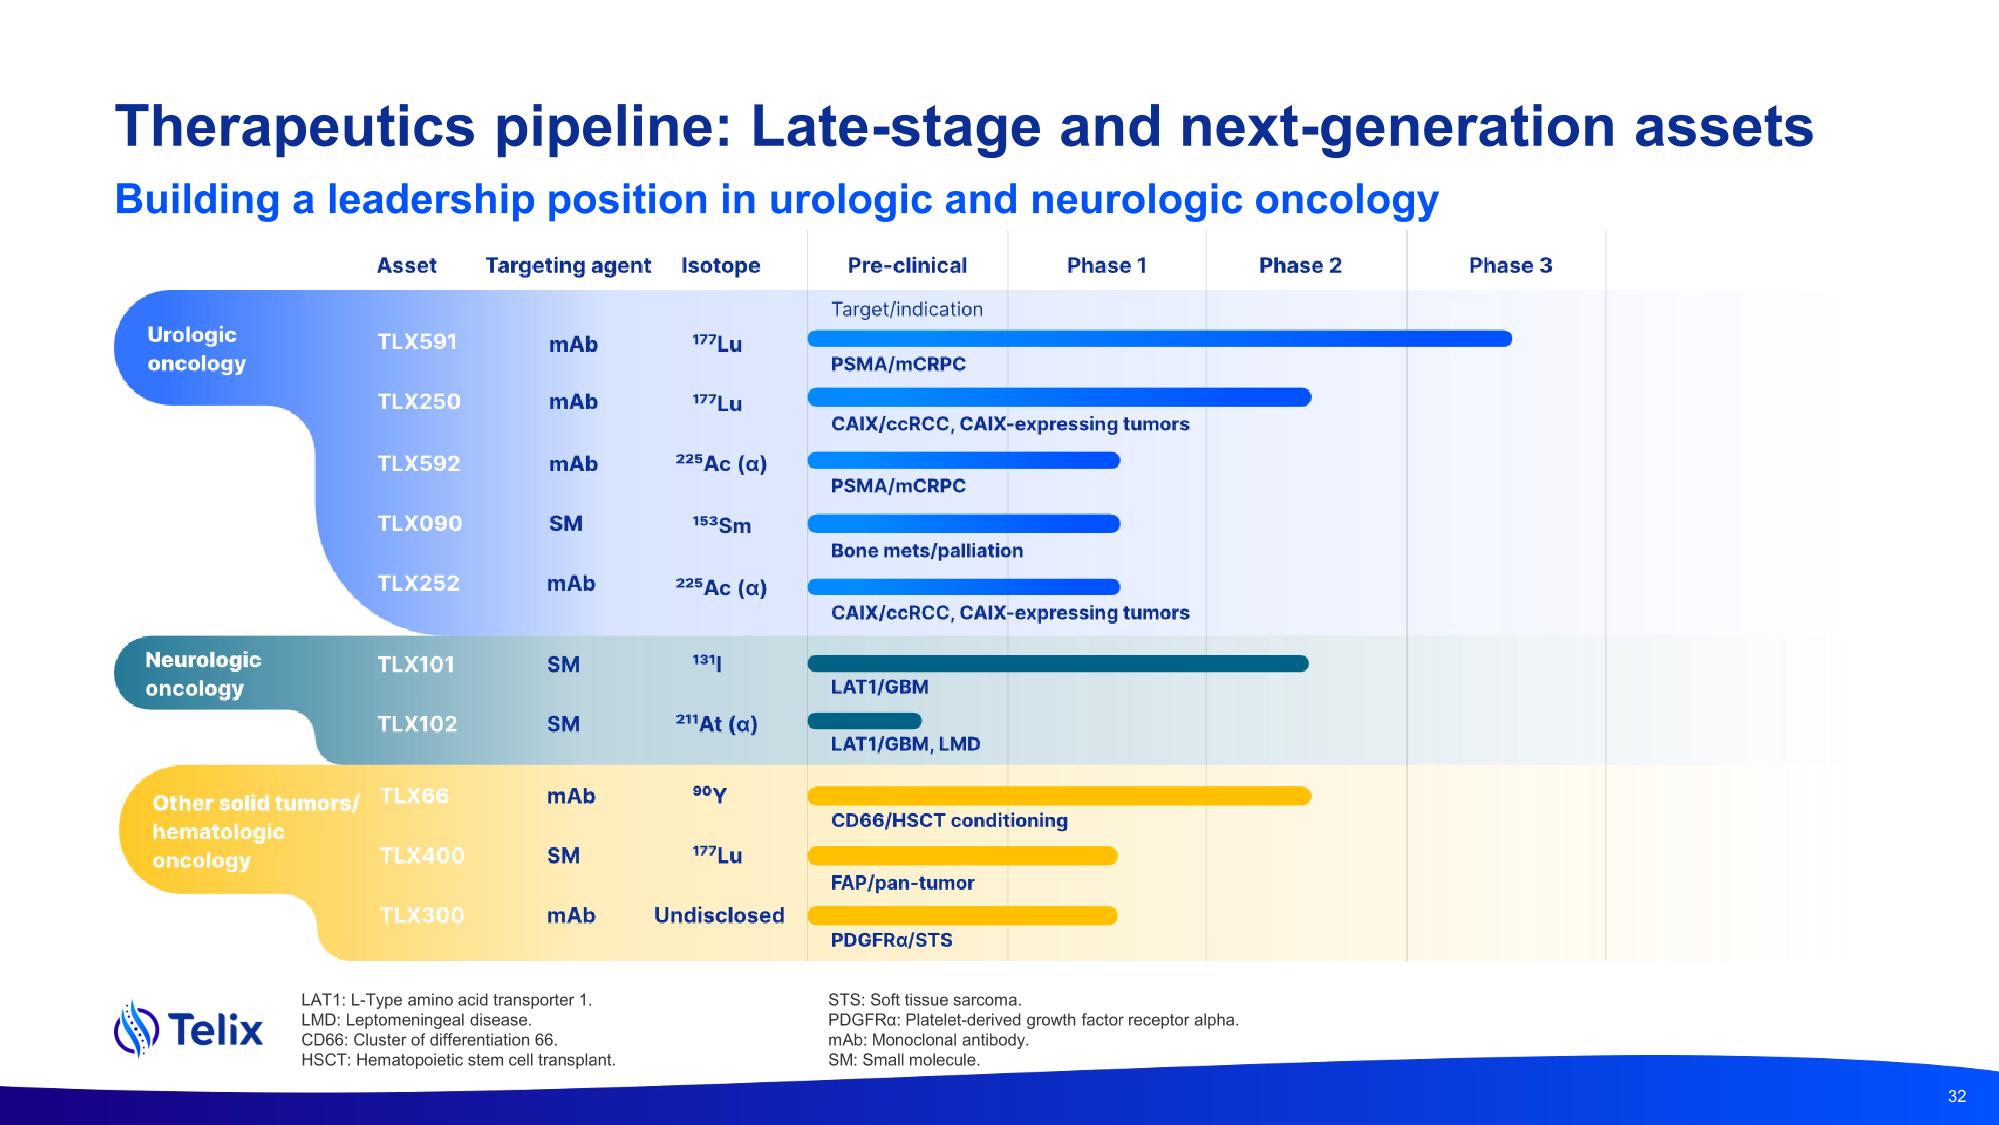
Task: Click the Neurologic oncology category label
Action: pos(202,674)
